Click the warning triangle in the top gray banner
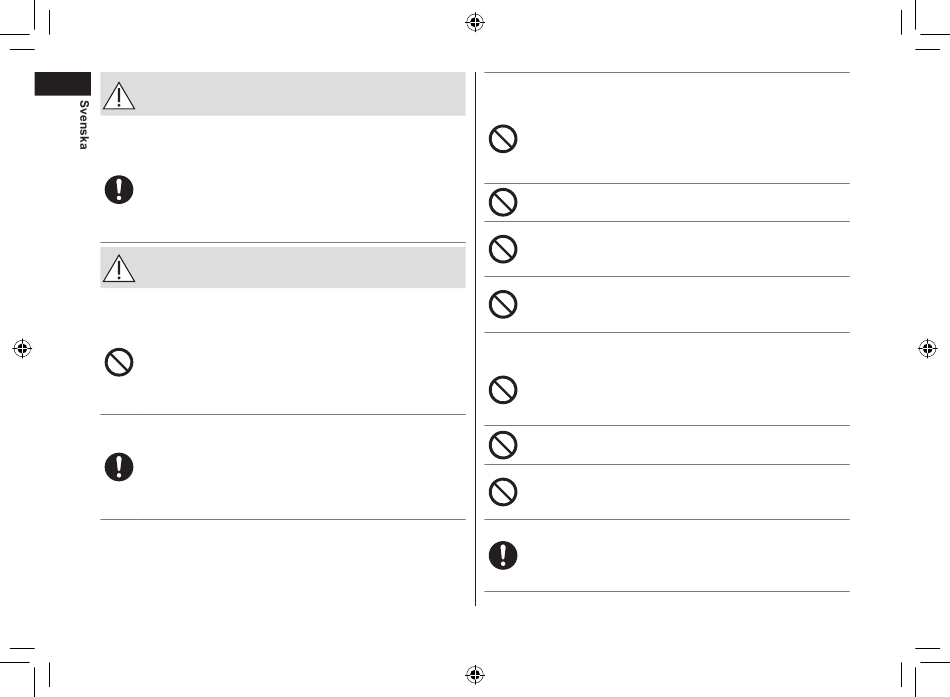Viewport: 950px width, 697px height. tap(119, 96)
